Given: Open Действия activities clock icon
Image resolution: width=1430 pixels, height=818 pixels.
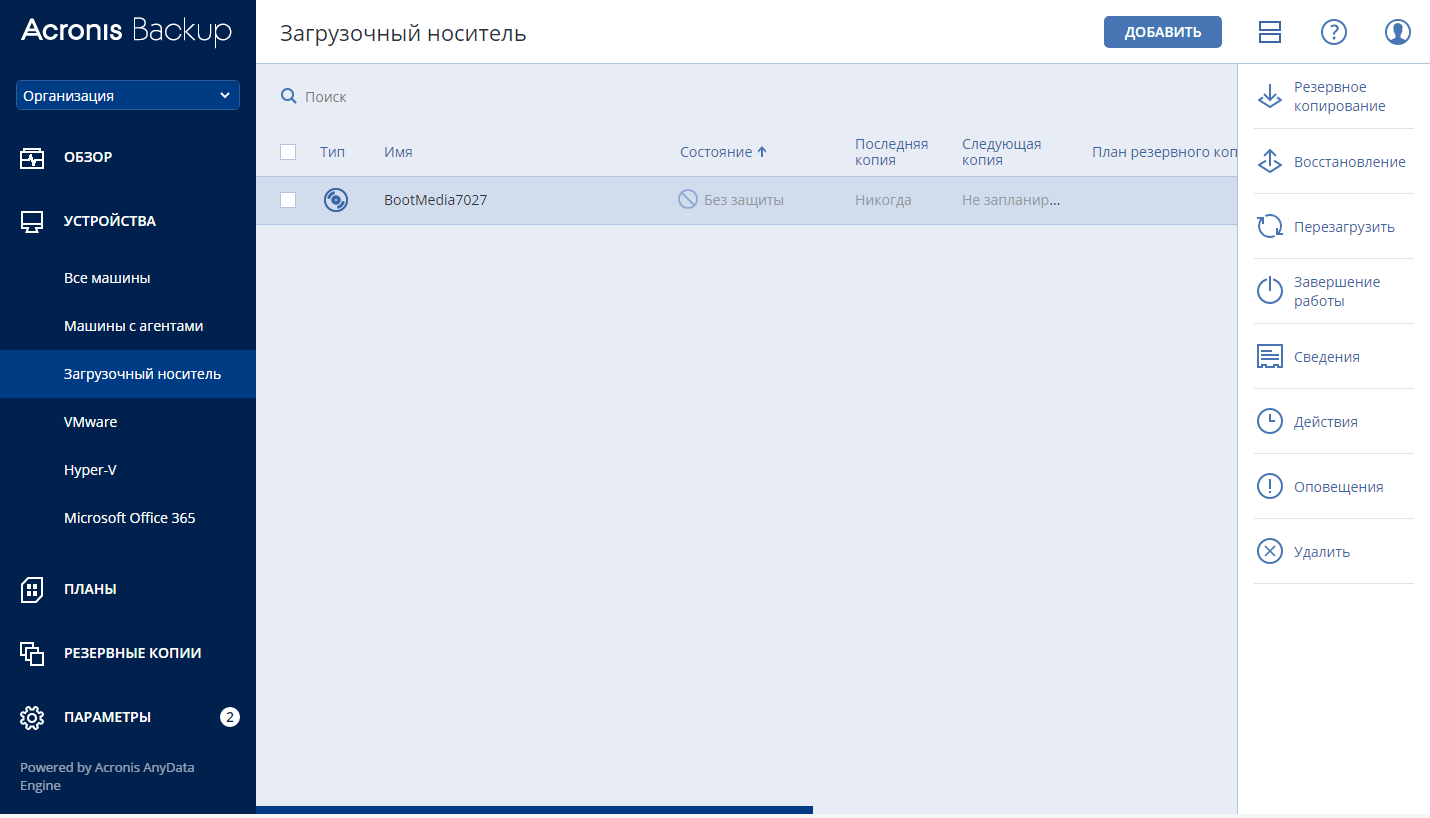Looking at the screenshot, I should click(x=1269, y=422).
